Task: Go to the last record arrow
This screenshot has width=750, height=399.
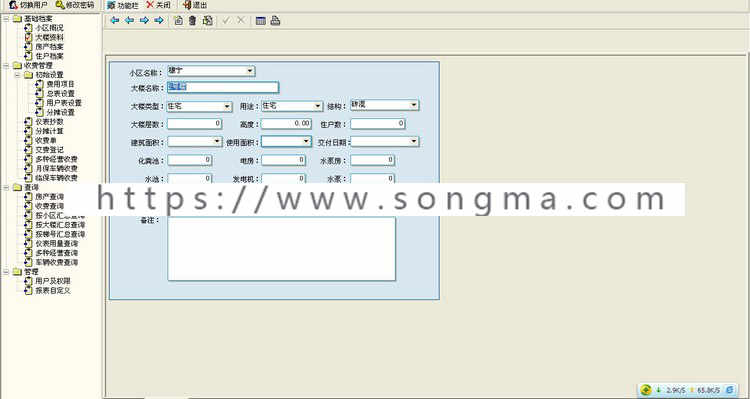Action: (159, 21)
